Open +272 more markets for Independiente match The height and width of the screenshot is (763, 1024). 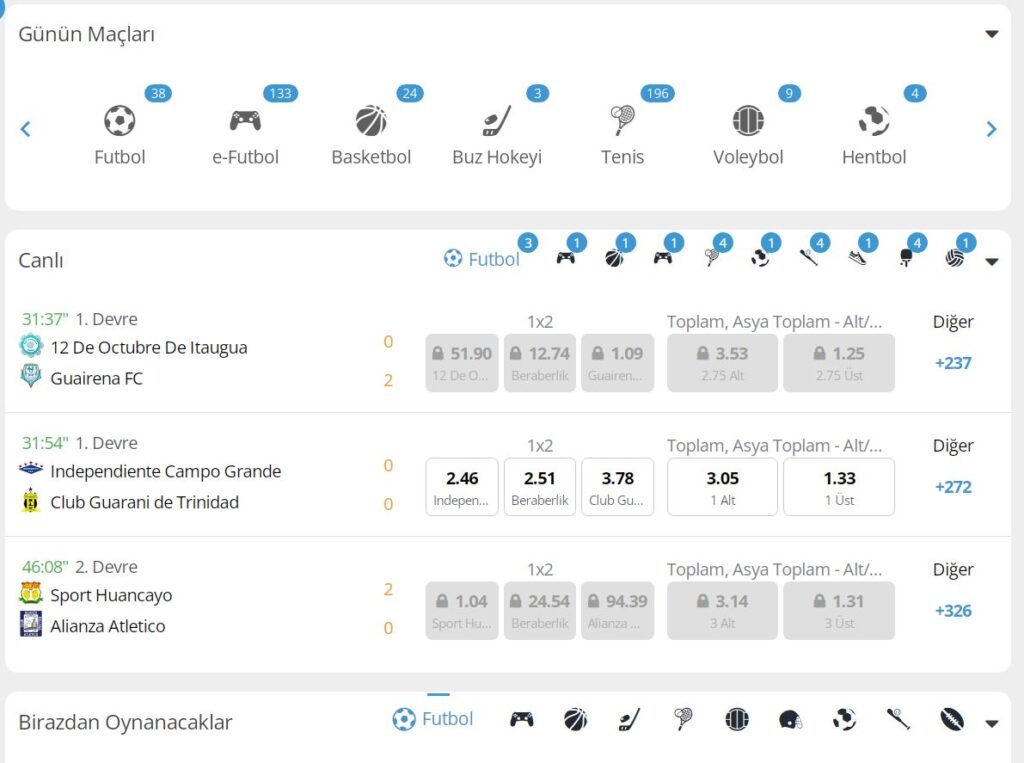[953, 487]
